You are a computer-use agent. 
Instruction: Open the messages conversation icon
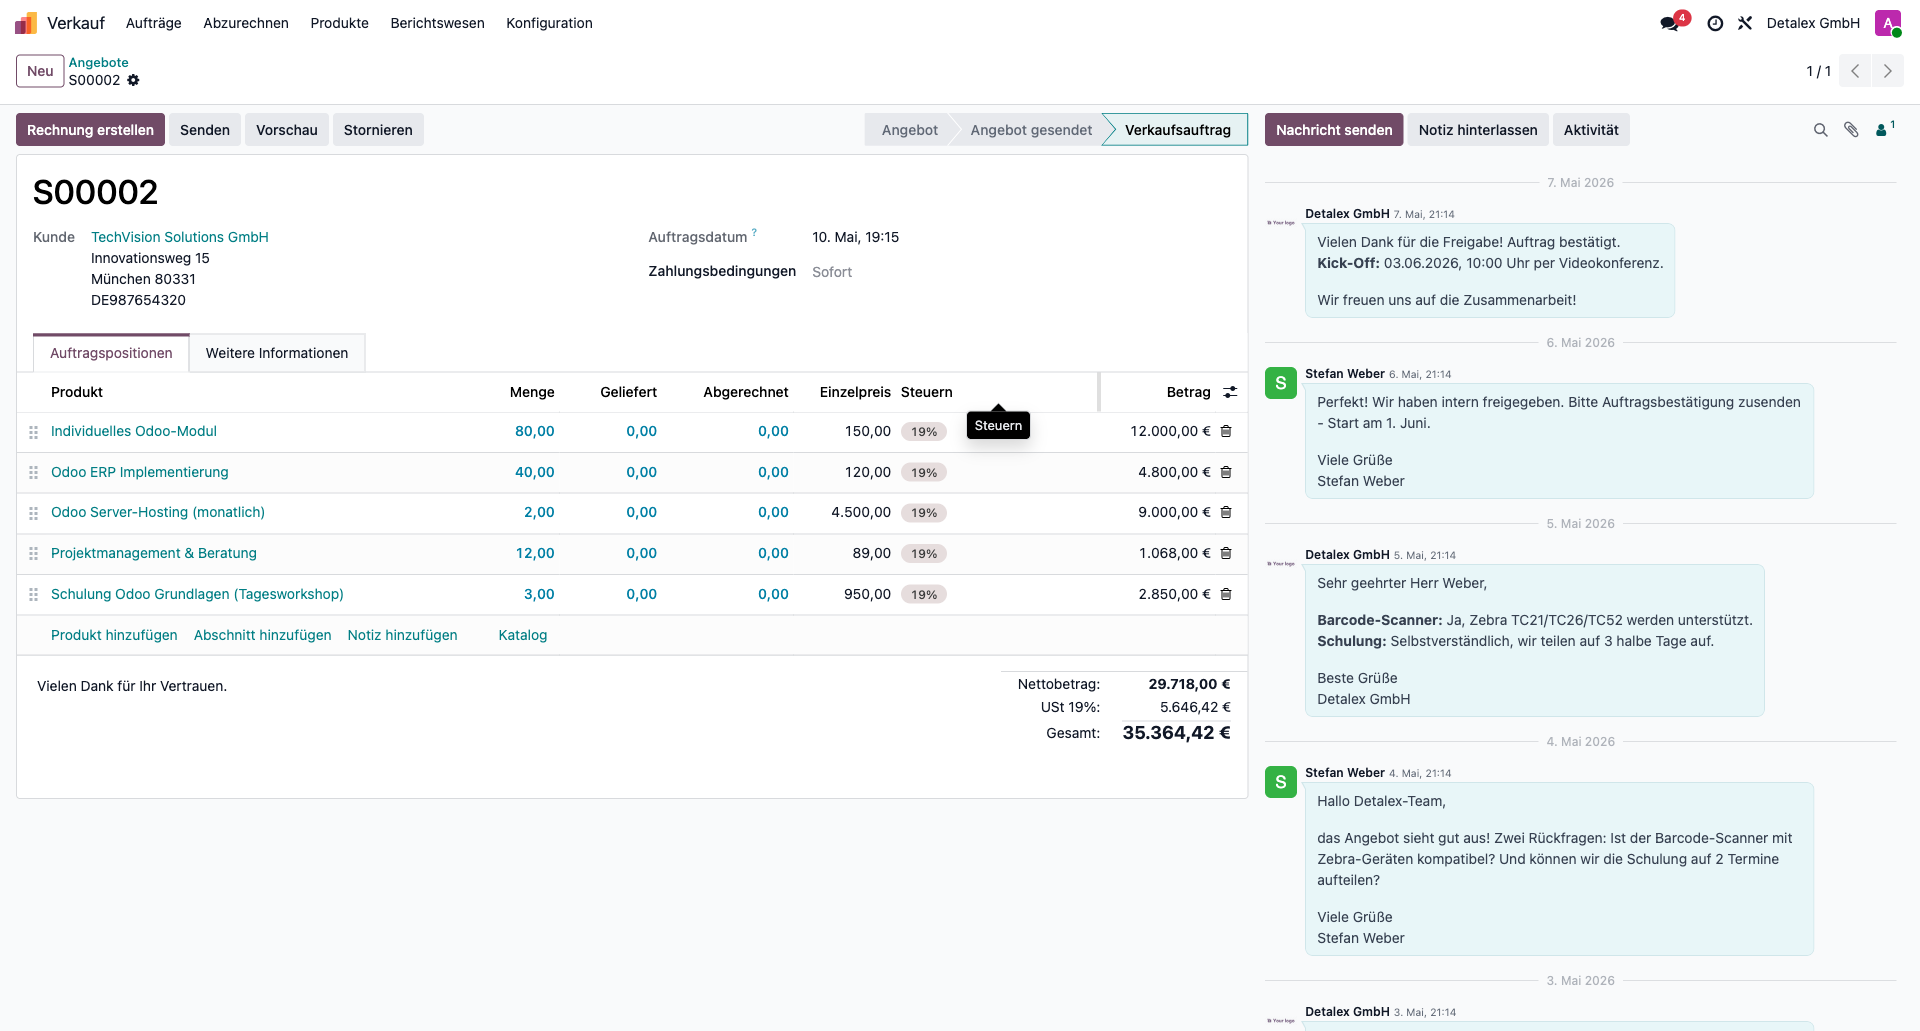pyautogui.click(x=1670, y=23)
